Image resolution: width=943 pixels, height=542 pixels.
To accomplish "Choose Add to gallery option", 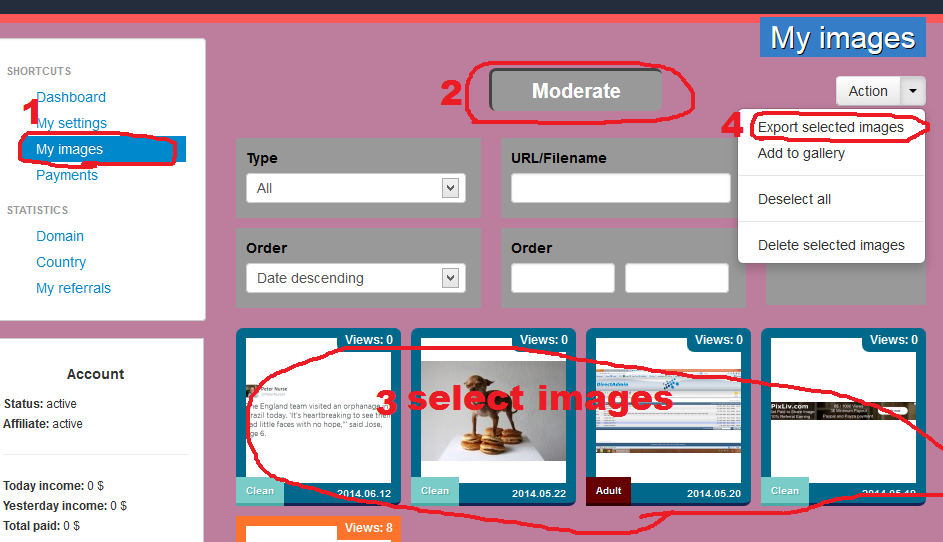I will click(801, 153).
